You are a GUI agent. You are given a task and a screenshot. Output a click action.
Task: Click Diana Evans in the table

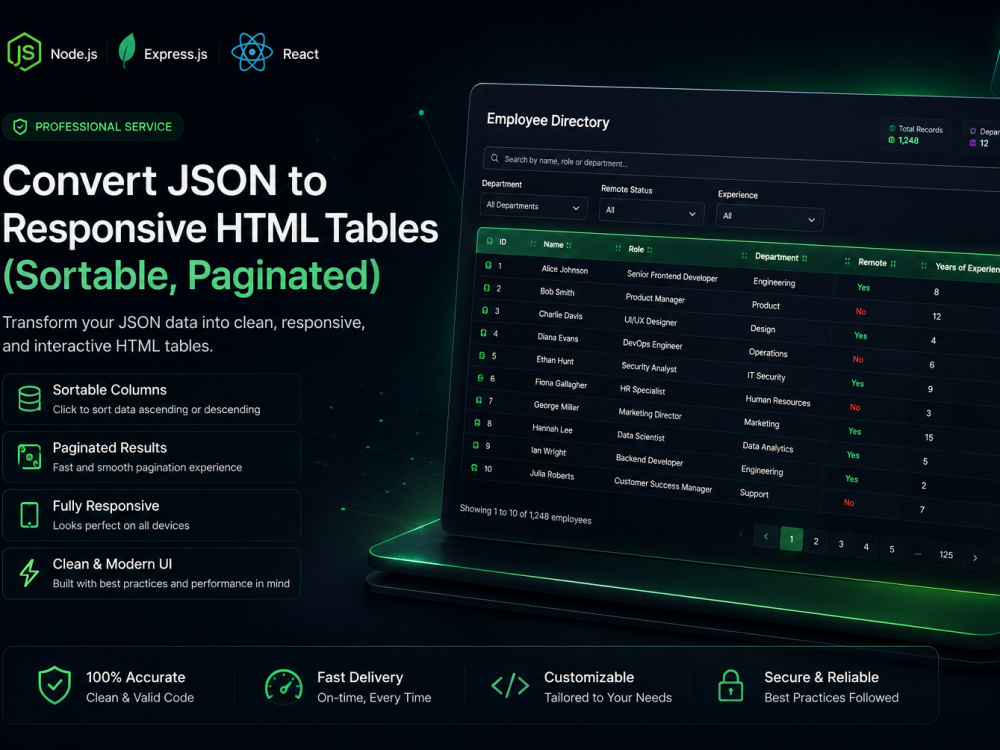(x=557, y=337)
